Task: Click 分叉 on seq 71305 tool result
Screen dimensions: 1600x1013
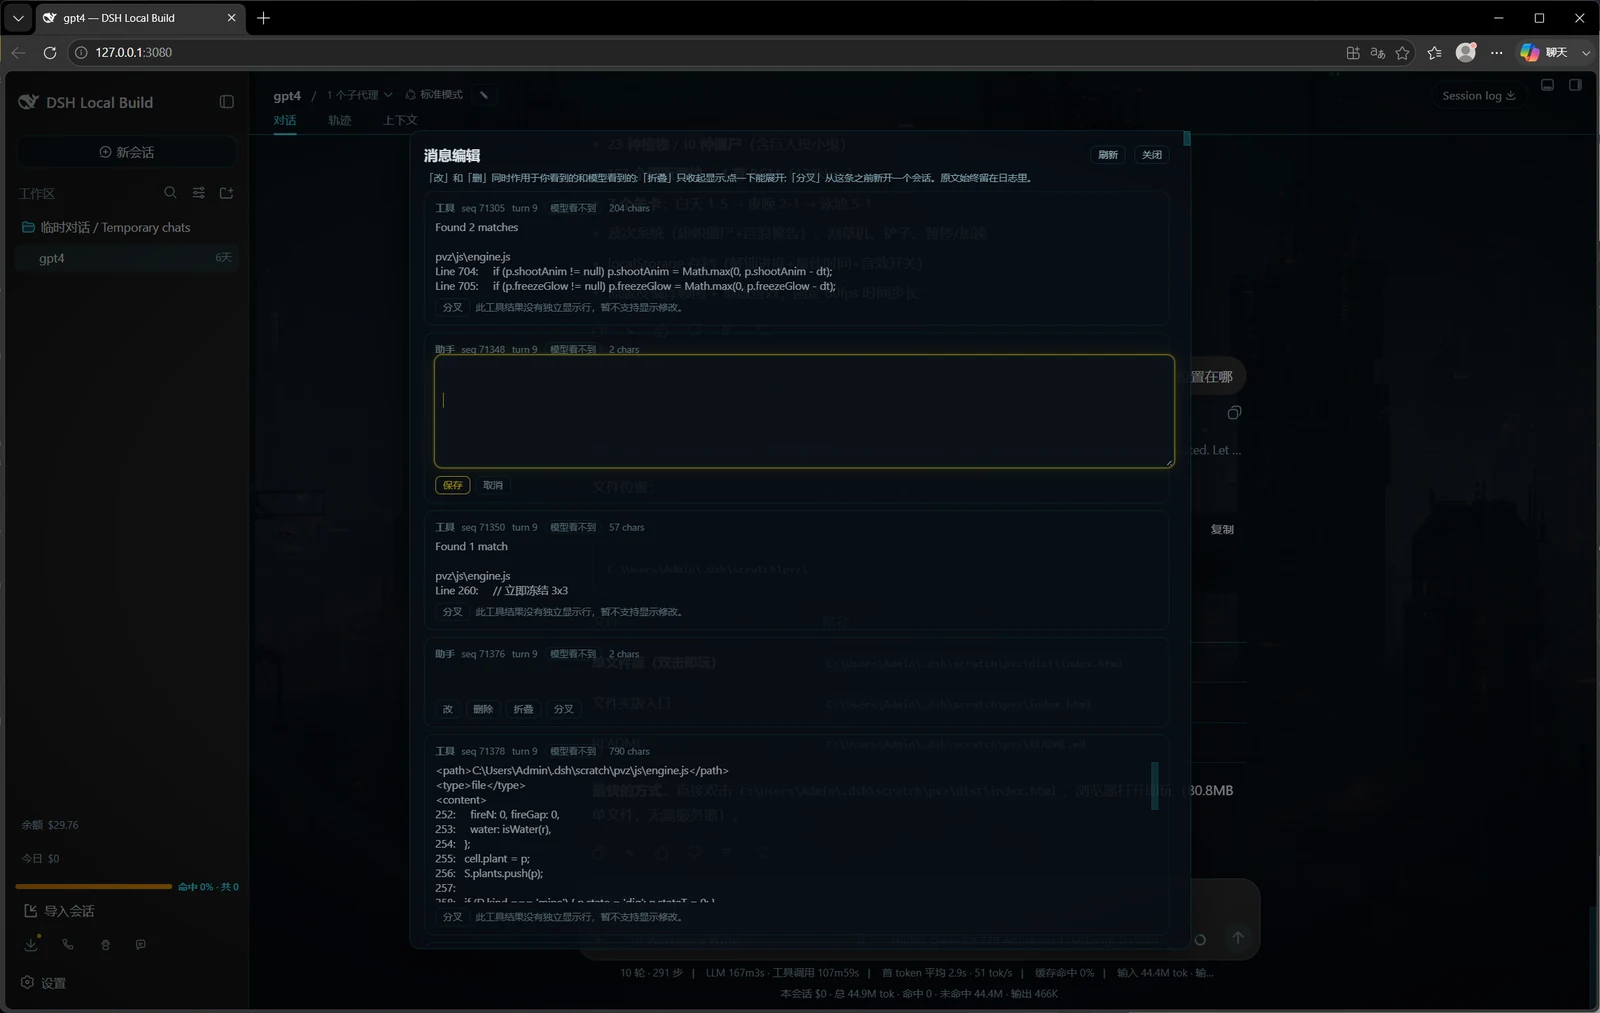Action: click(x=453, y=307)
